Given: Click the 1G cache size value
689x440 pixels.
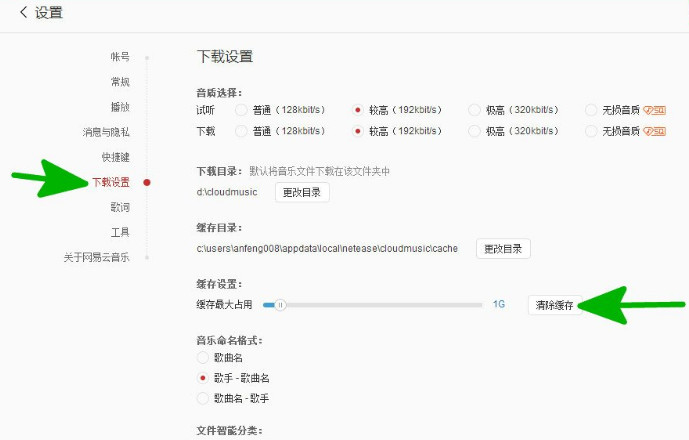Looking at the screenshot, I should click(499, 304).
